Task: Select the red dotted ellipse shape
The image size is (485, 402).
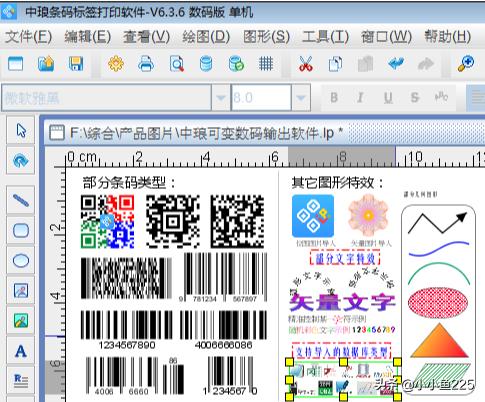Action: coord(438,302)
